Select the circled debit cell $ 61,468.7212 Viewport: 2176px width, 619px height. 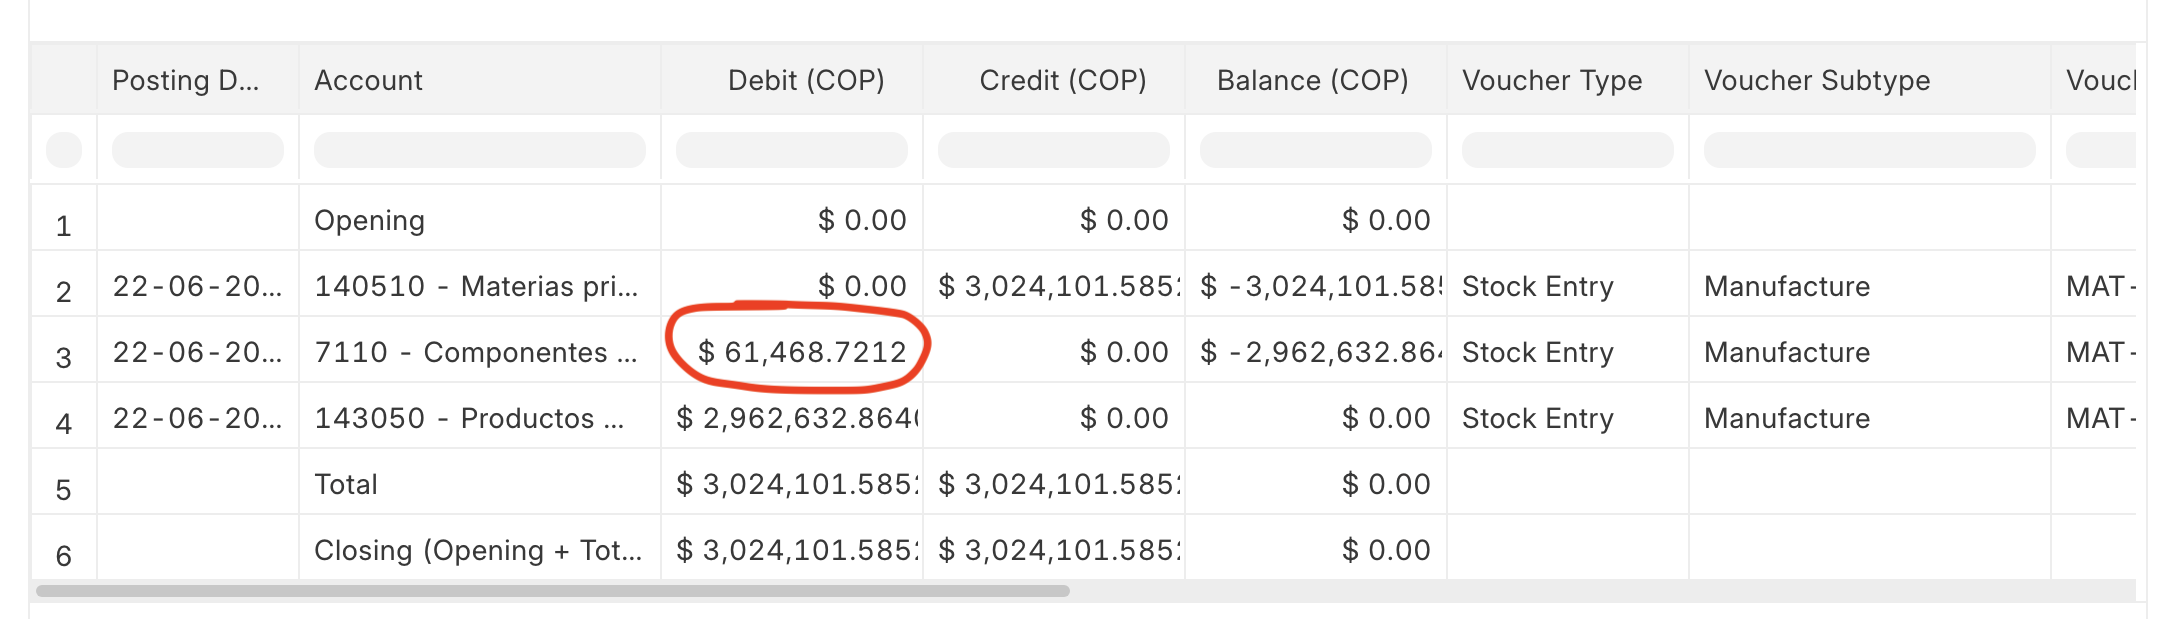pos(802,352)
